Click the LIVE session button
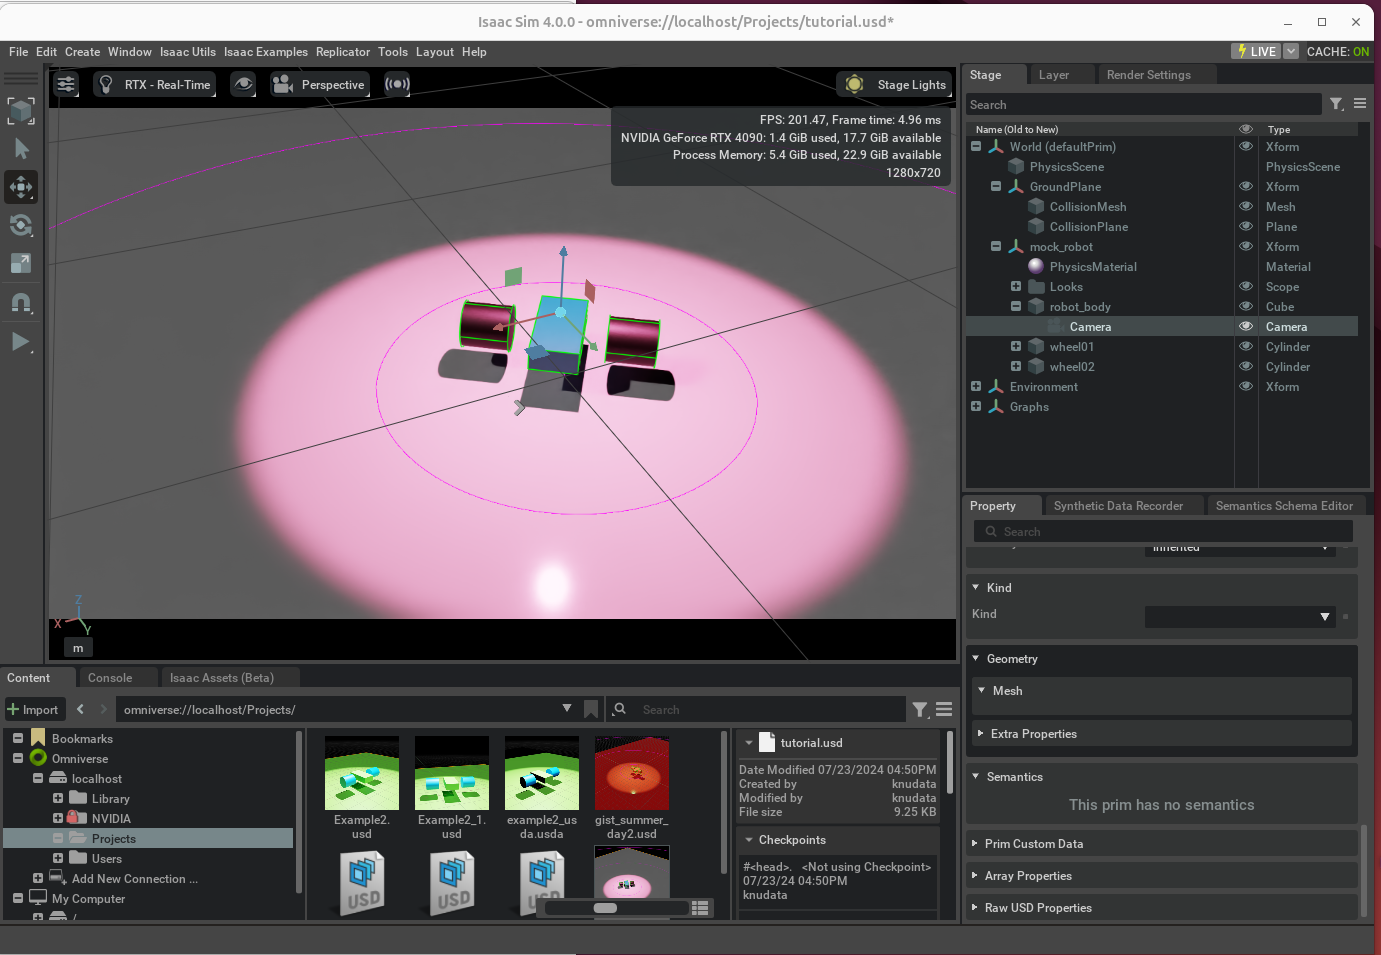Viewport: 1381px width, 955px height. 1256,52
